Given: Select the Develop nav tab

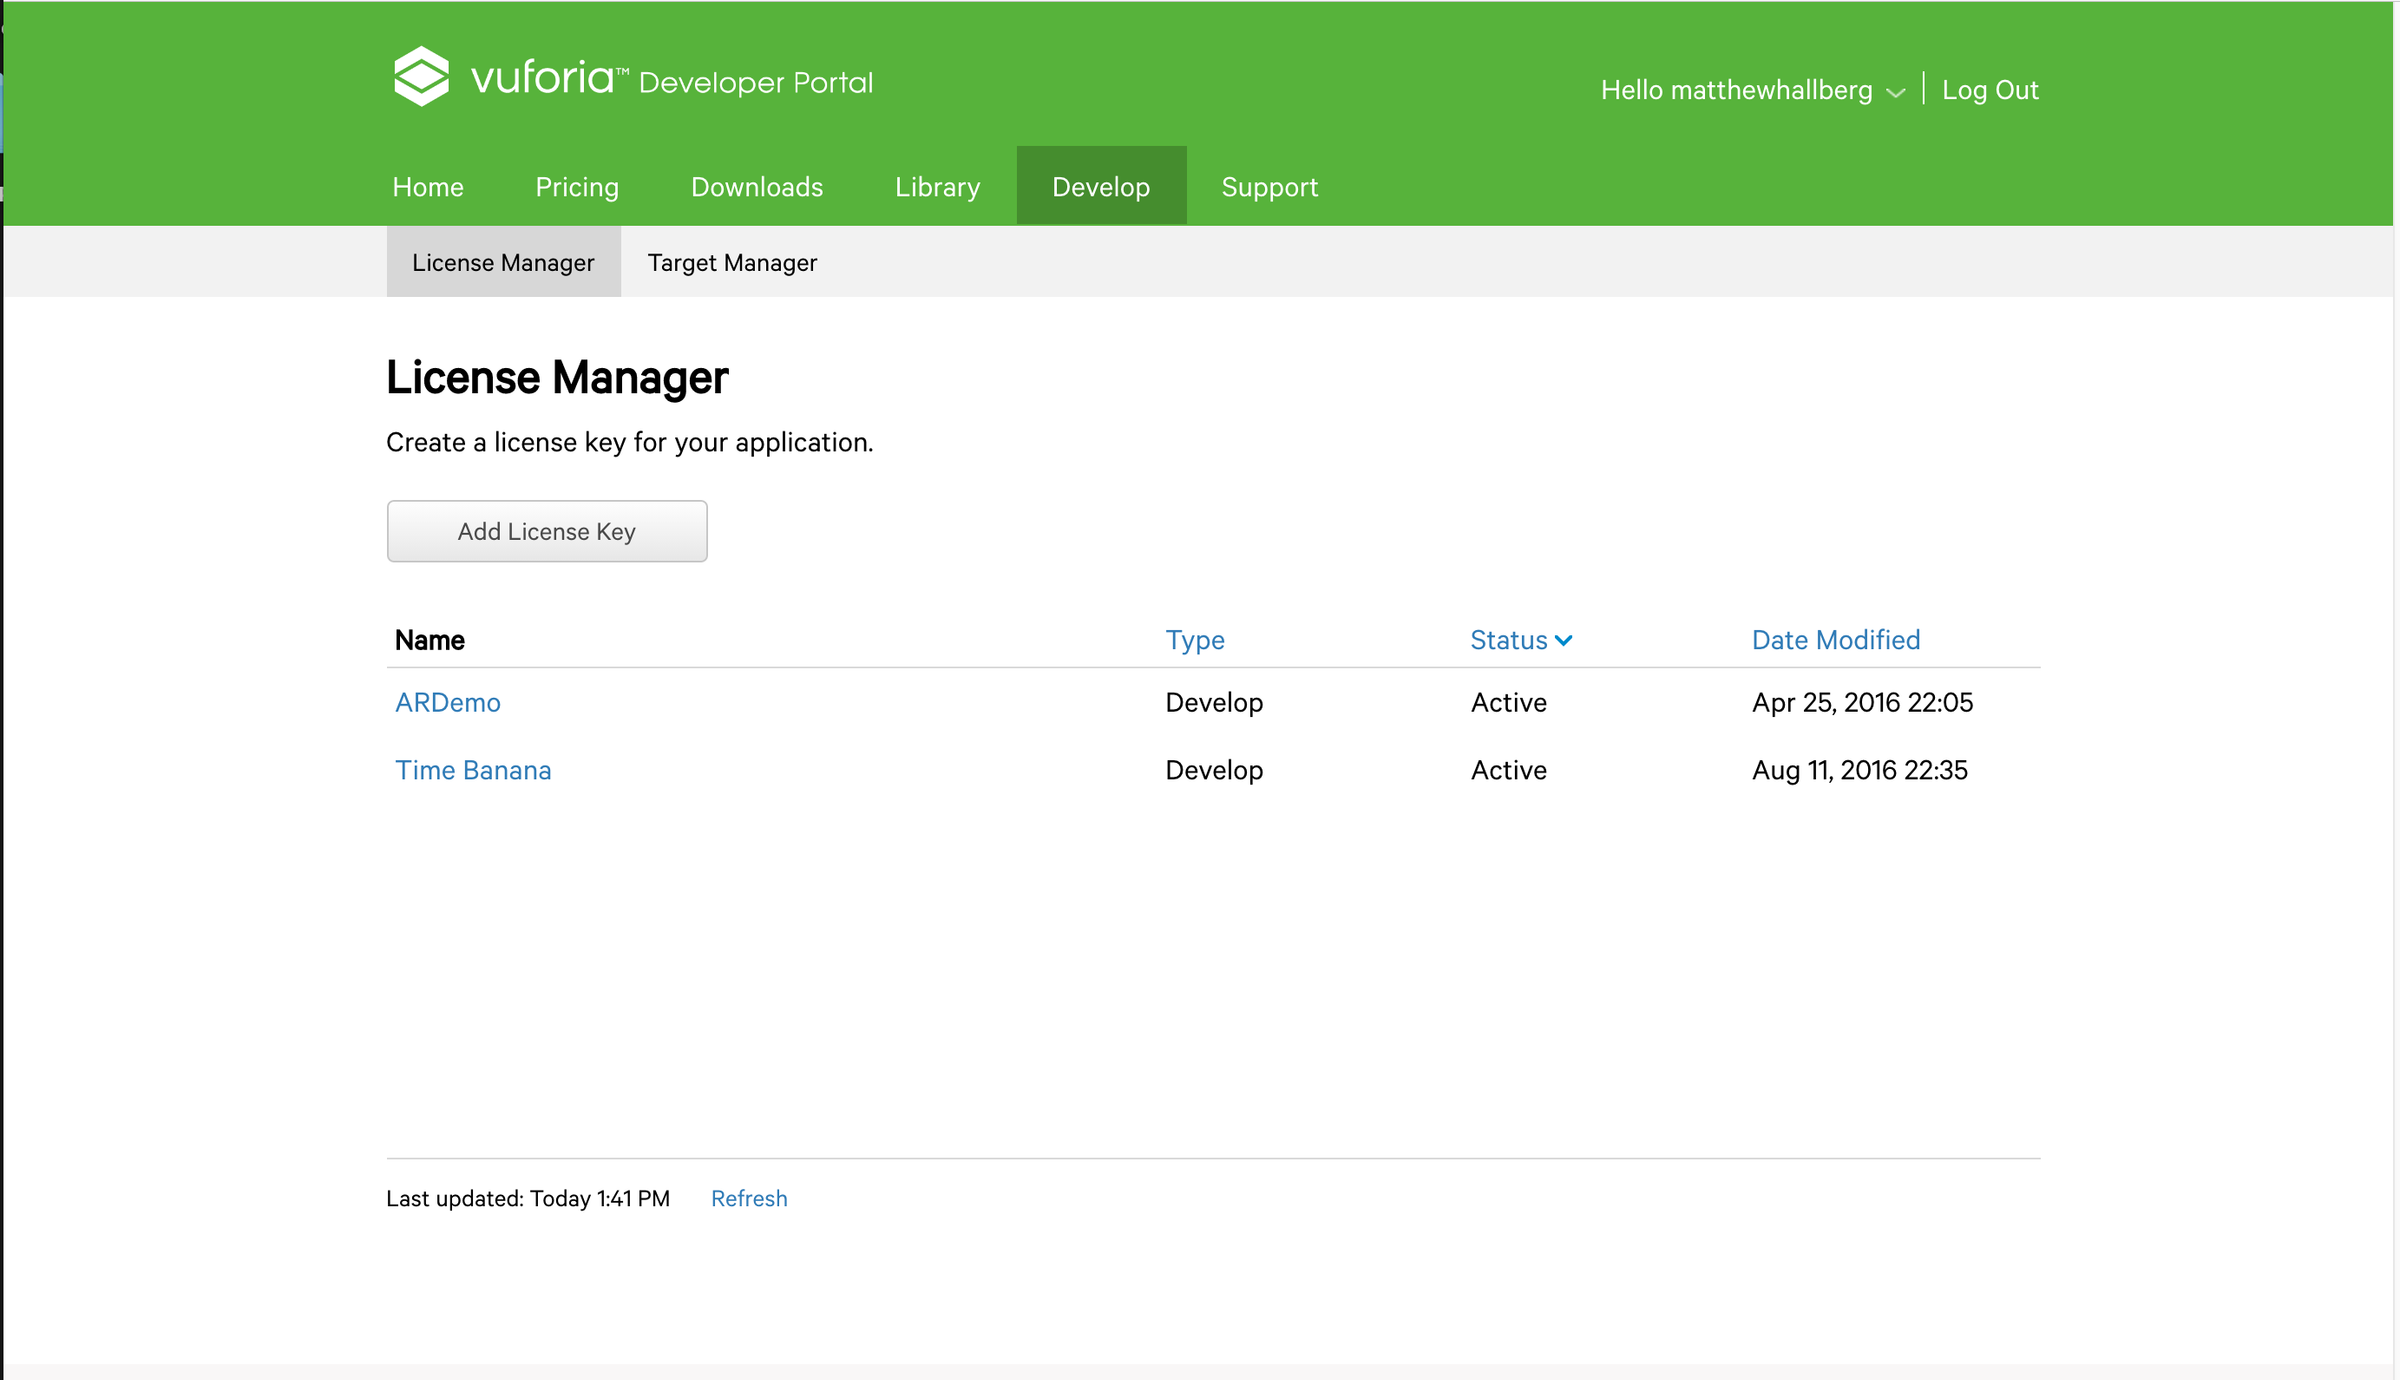Looking at the screenshot, I should coord(1101,187).
